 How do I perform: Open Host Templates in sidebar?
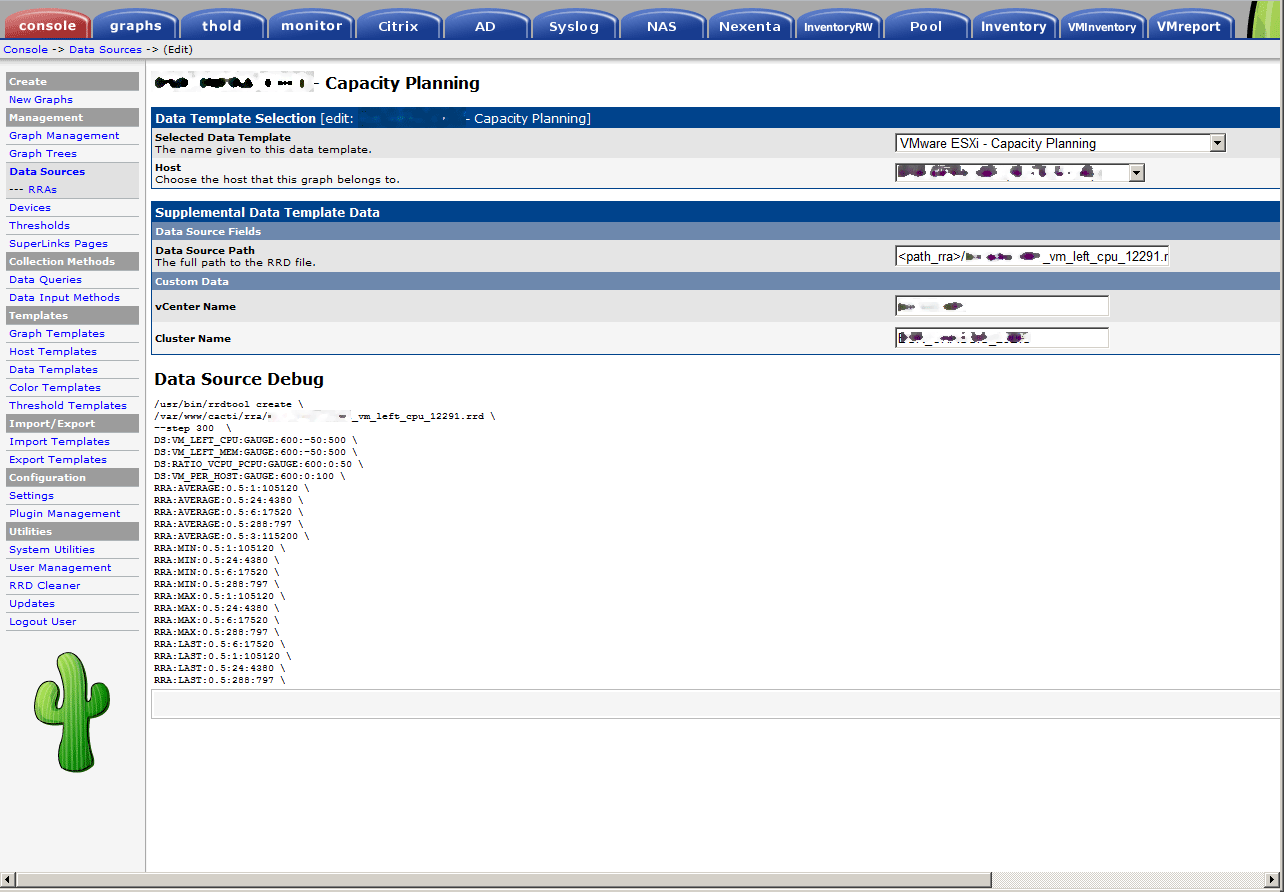click(53, 351)
